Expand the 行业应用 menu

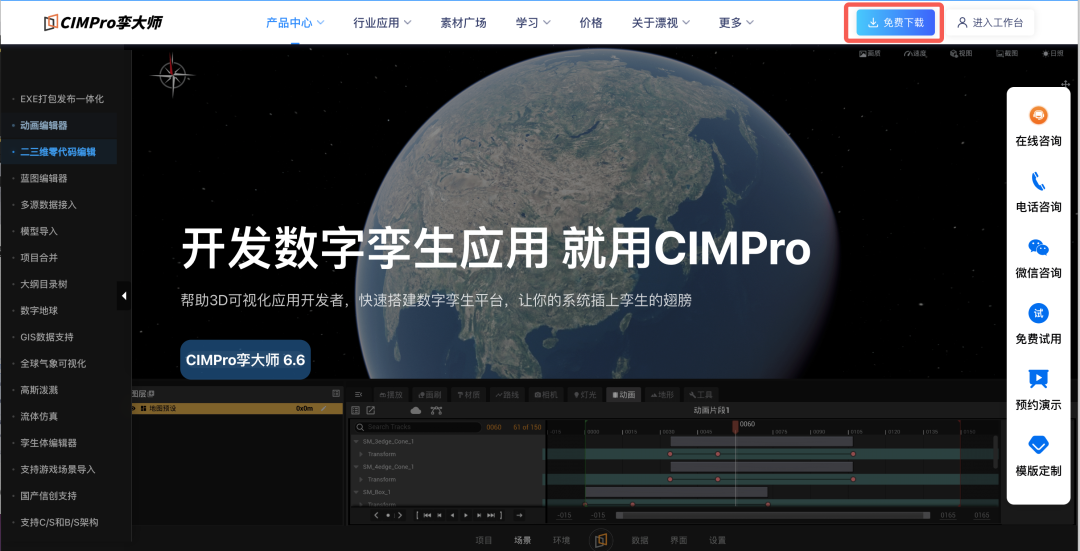[x=382, y=23]
